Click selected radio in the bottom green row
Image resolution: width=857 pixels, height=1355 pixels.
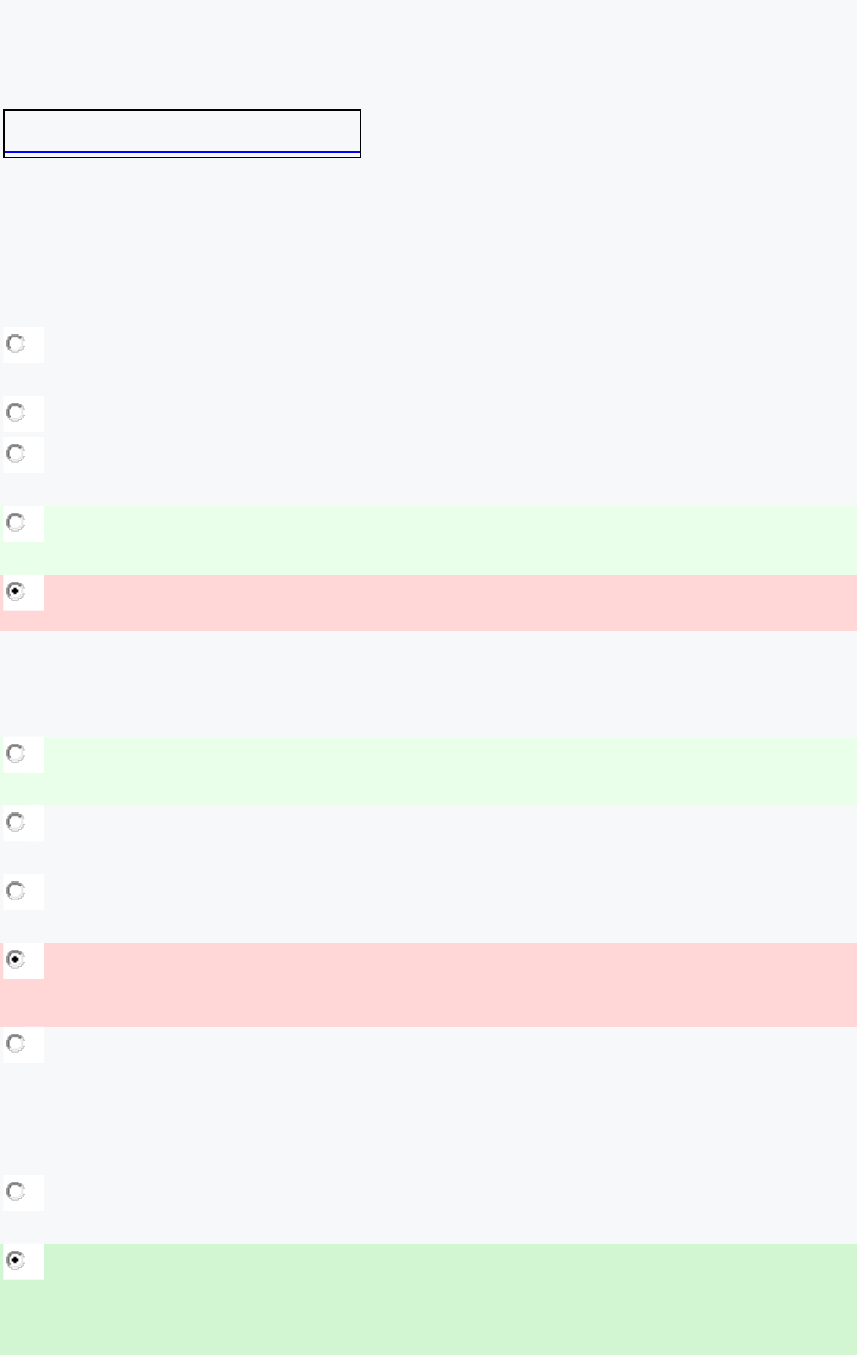[x=16, y=1261]
